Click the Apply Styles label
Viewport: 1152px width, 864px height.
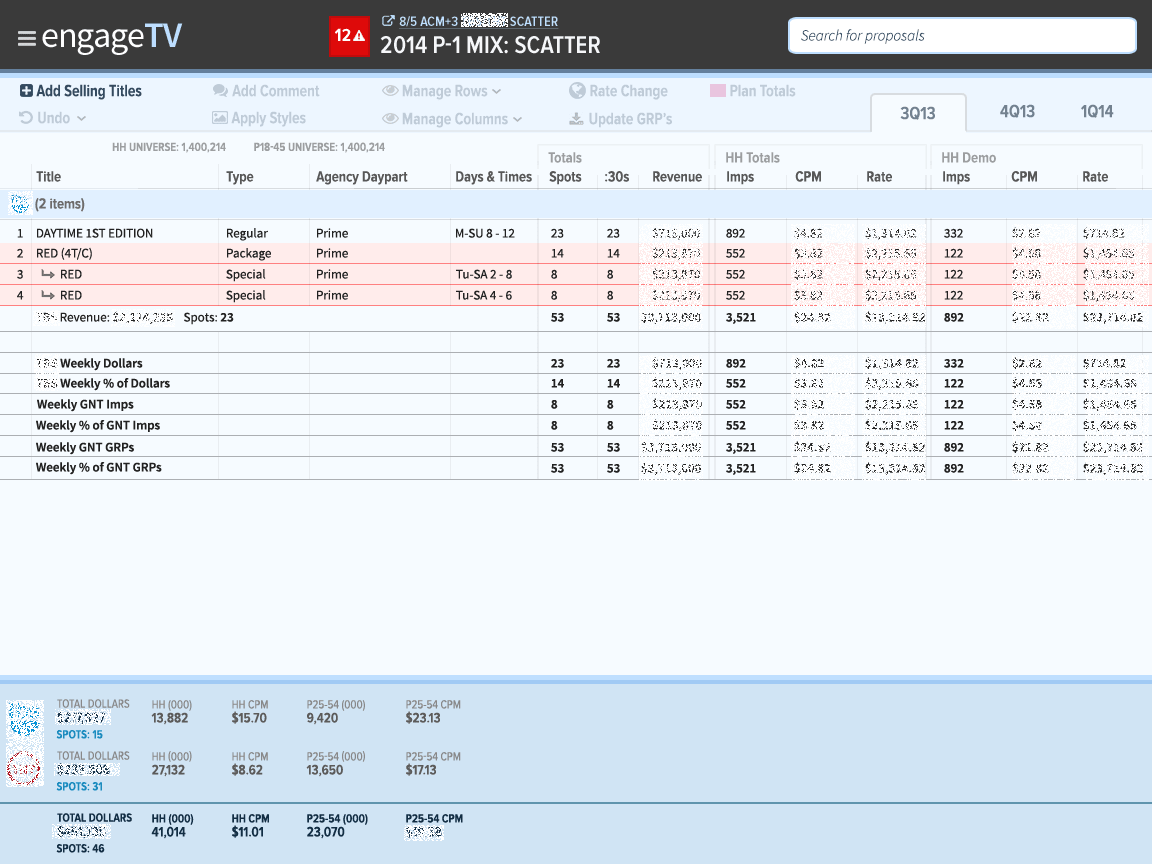(268, 118)
